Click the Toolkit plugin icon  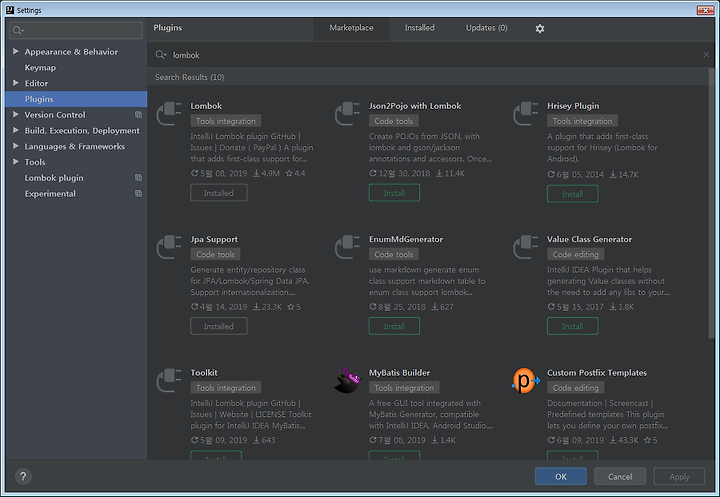[169, 380]
